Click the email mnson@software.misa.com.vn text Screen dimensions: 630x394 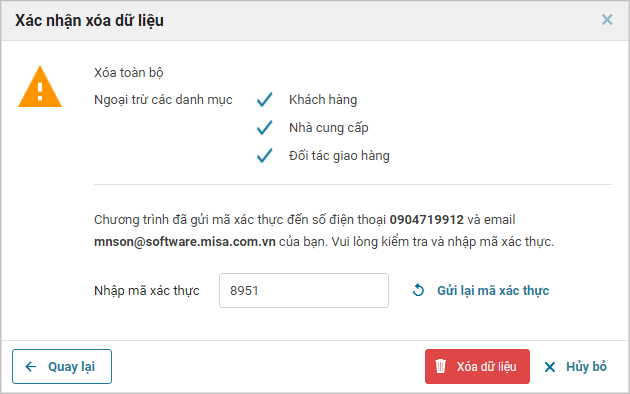point(185,242)
